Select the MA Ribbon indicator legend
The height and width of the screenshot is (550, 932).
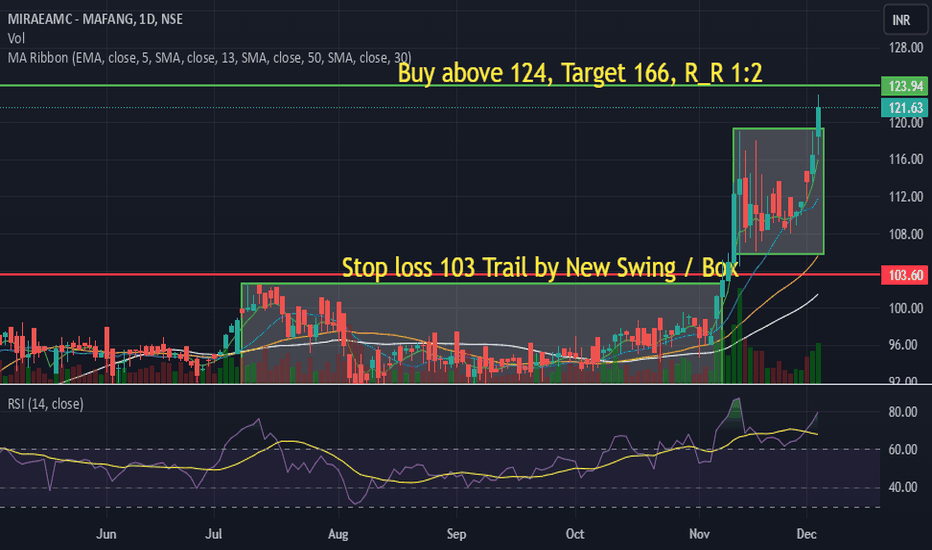(x=209, y=58)
